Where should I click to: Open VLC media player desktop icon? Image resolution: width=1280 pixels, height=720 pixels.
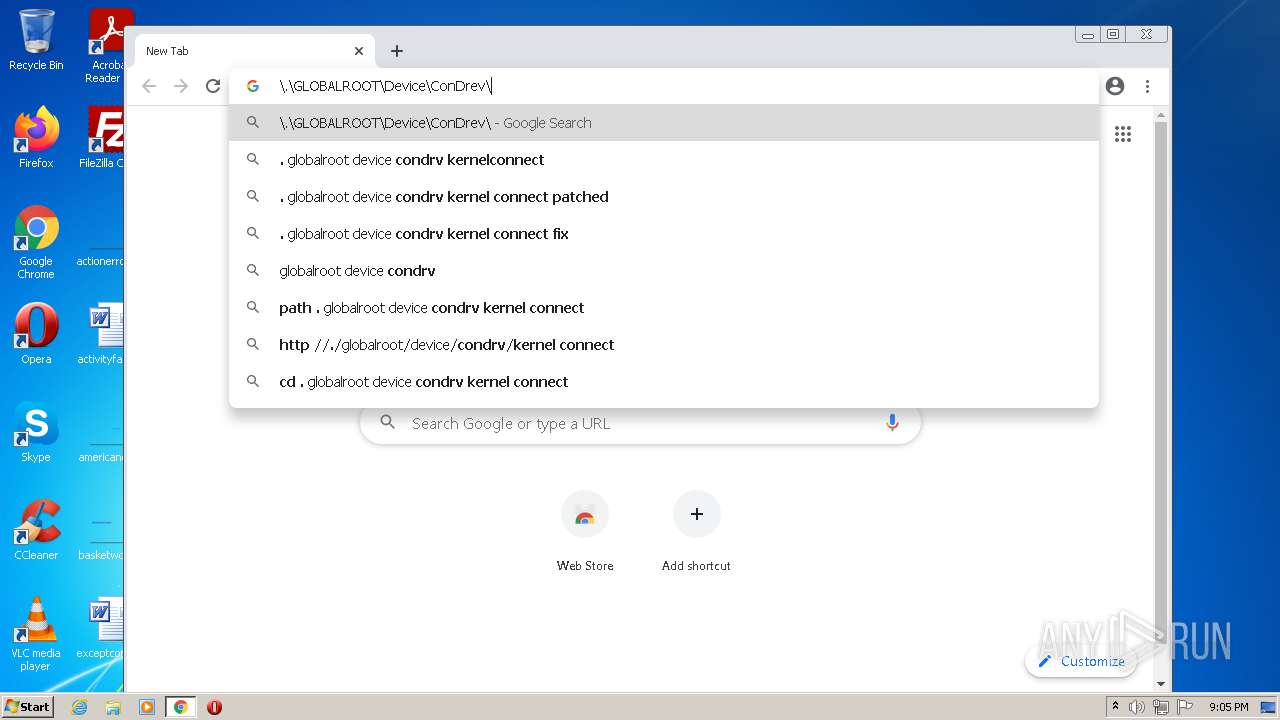(x=36, y=633)
